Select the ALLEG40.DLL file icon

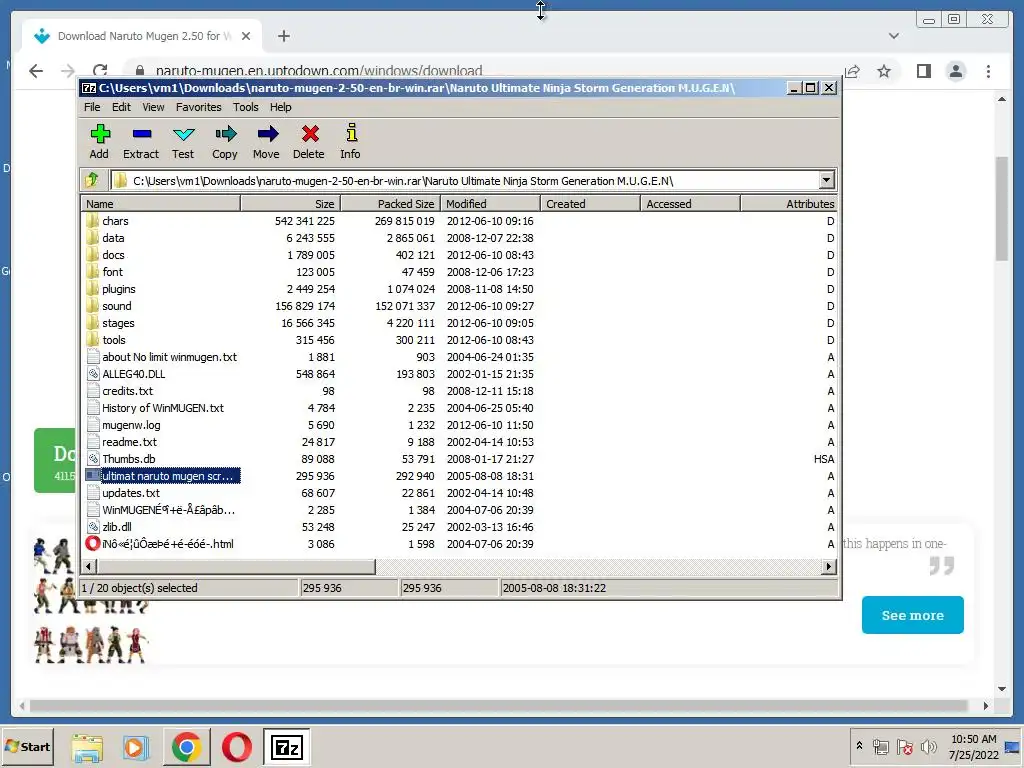[x=93, y=374]
